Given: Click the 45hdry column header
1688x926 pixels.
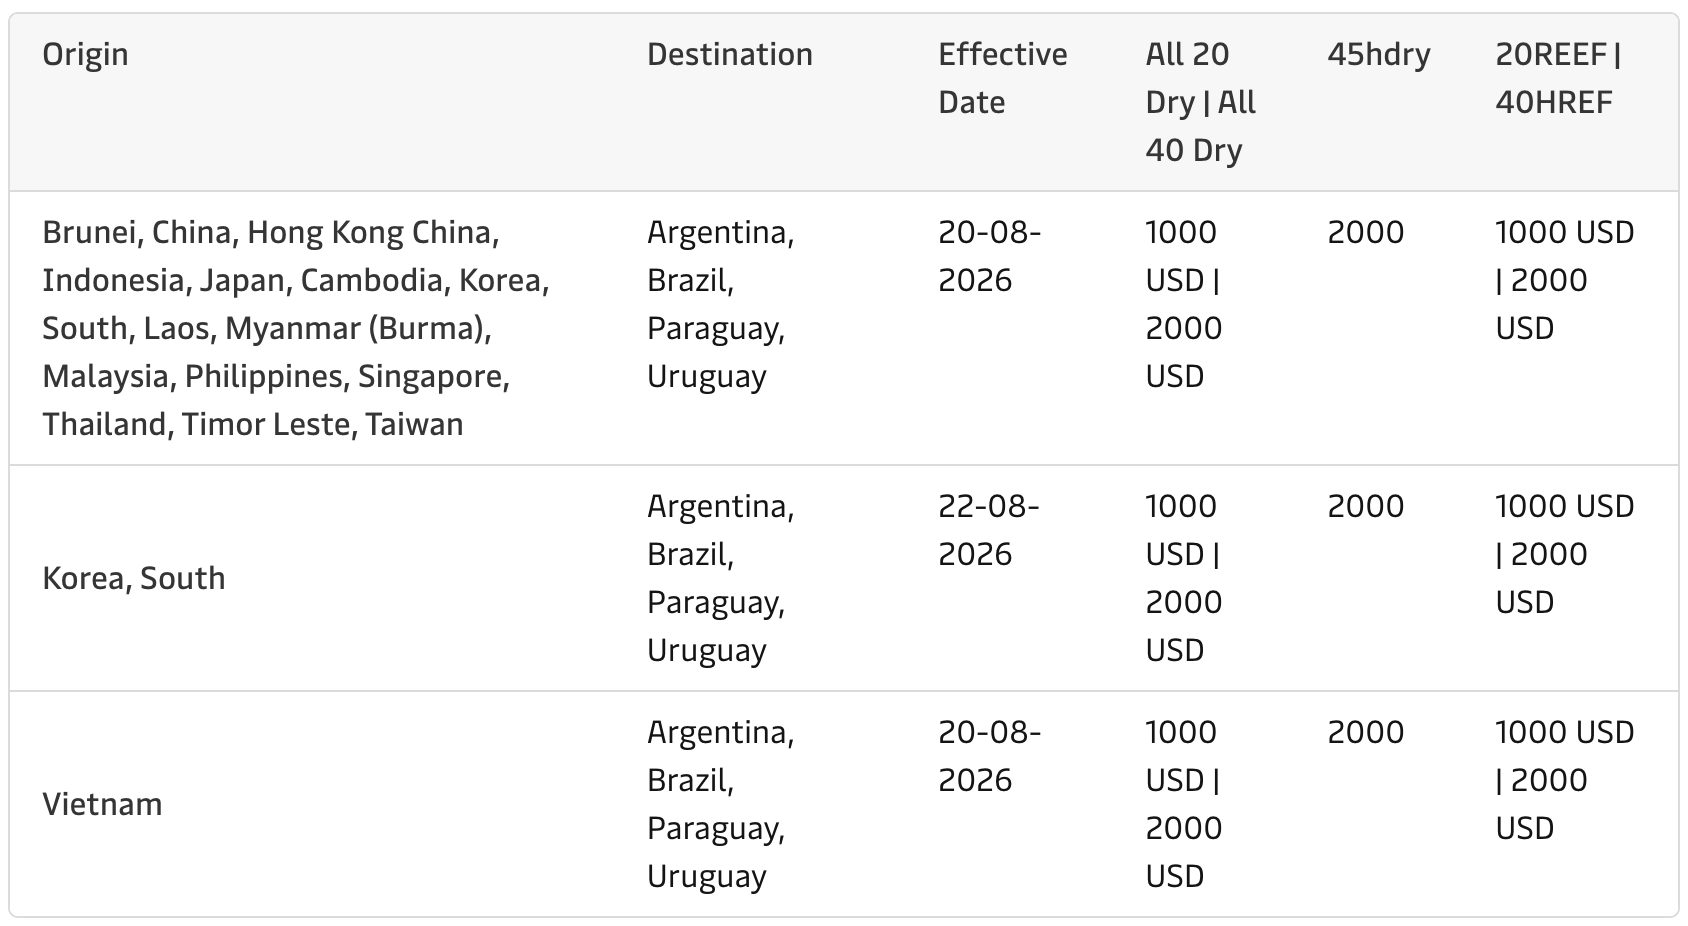Looking at the screenshot, I should 1378,54.
